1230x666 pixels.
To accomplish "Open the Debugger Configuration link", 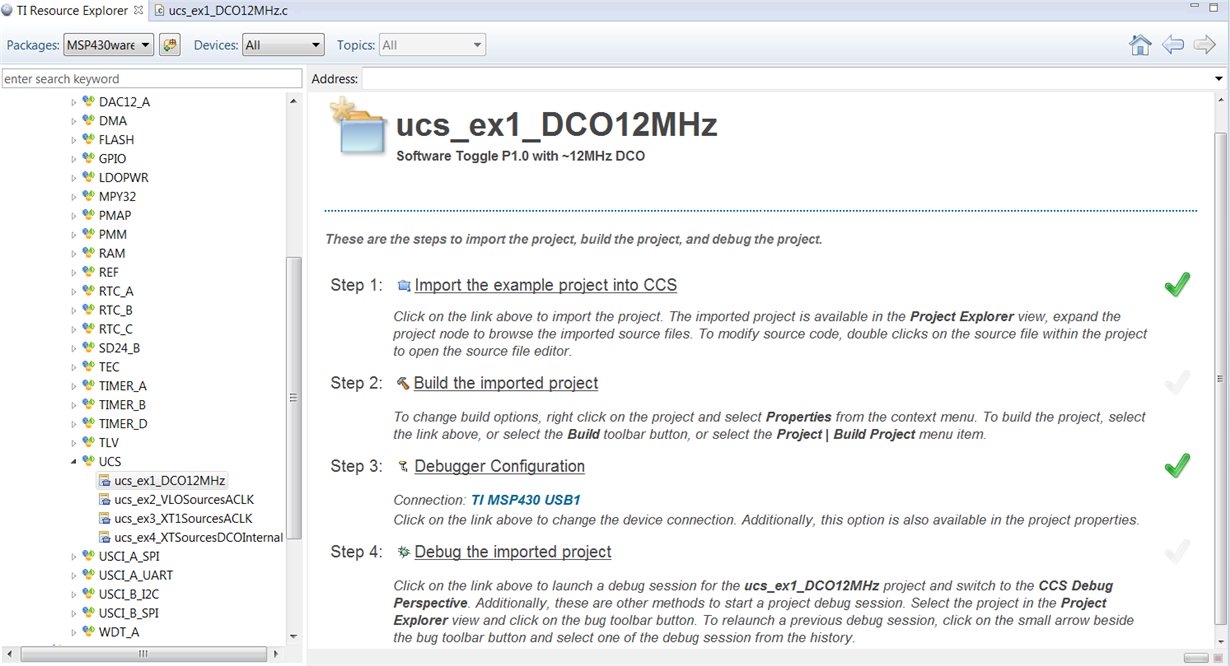I will [500, 466].
